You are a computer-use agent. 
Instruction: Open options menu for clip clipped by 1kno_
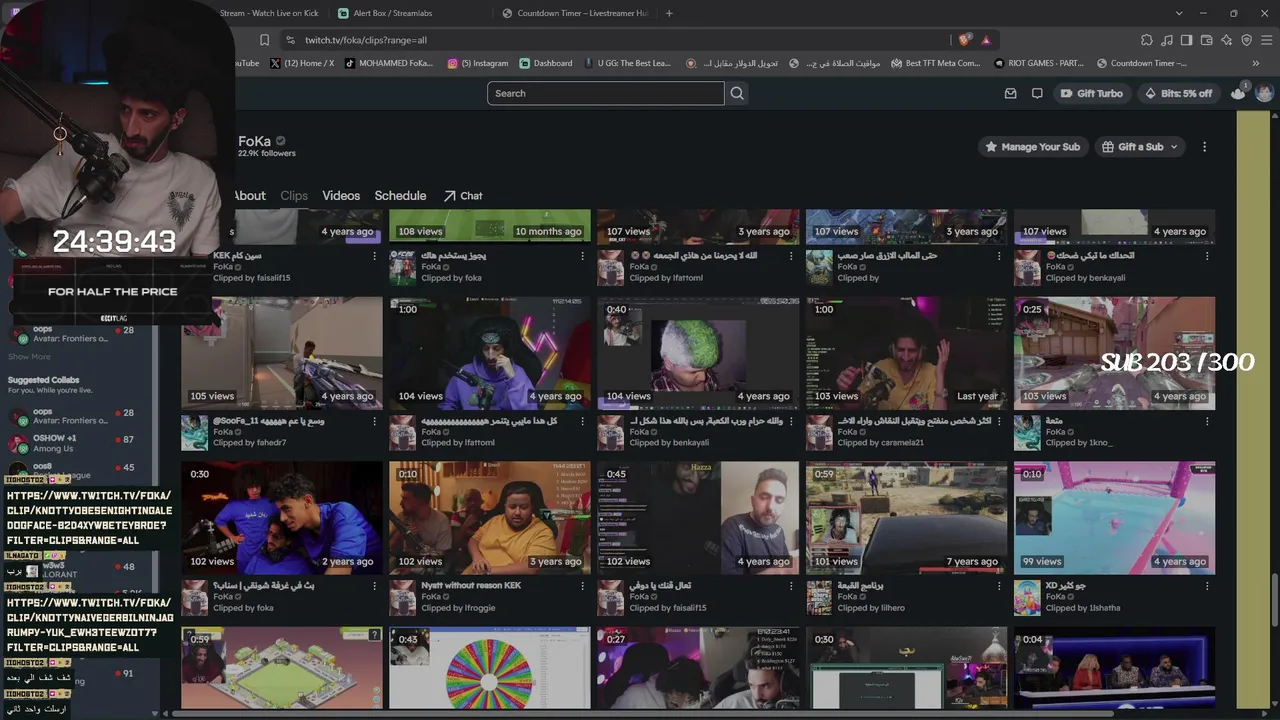(x=1208, y=421)
